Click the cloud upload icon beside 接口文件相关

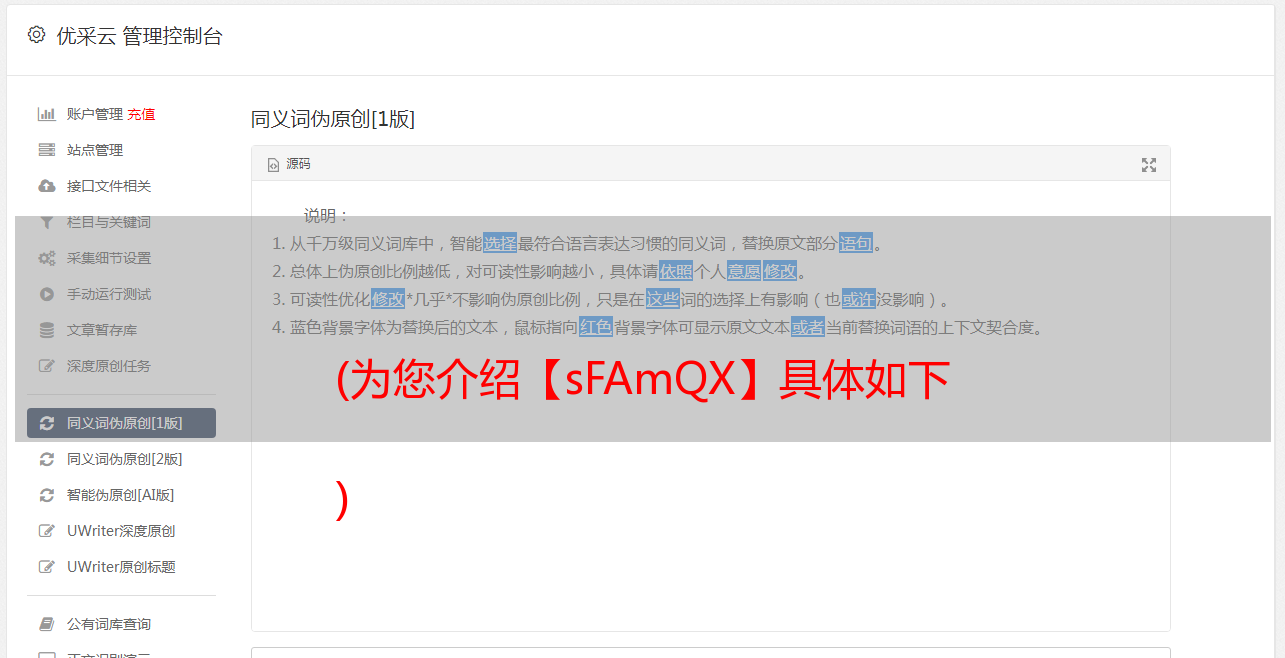click(x=46, y=186)
